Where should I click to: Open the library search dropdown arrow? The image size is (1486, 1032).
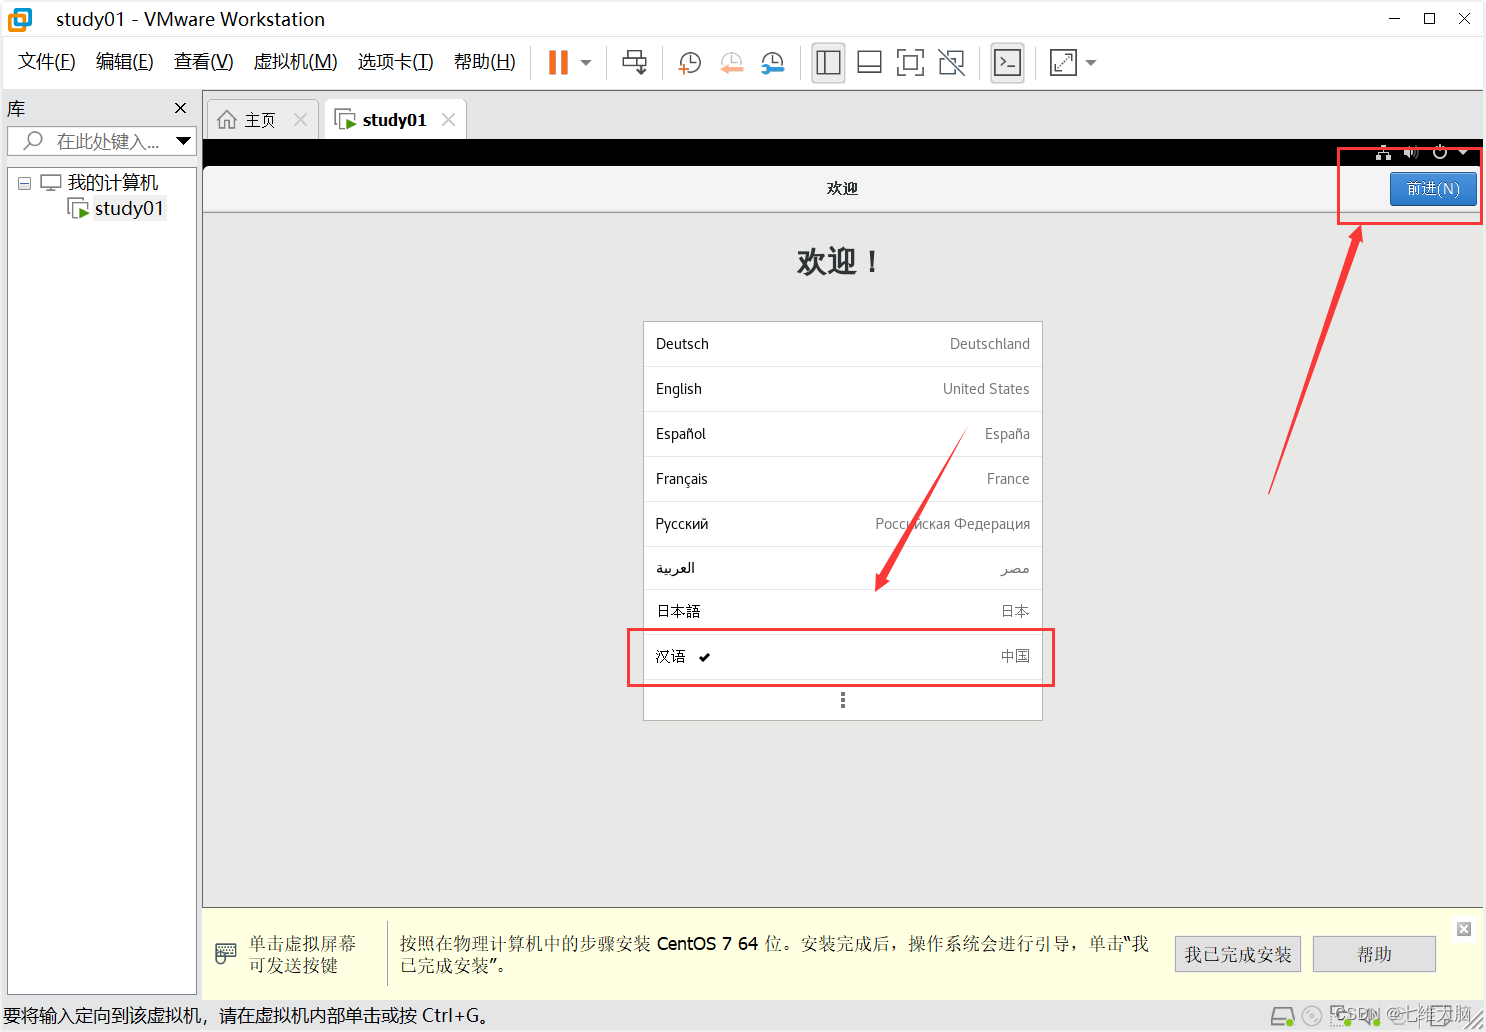pos(184,141)
